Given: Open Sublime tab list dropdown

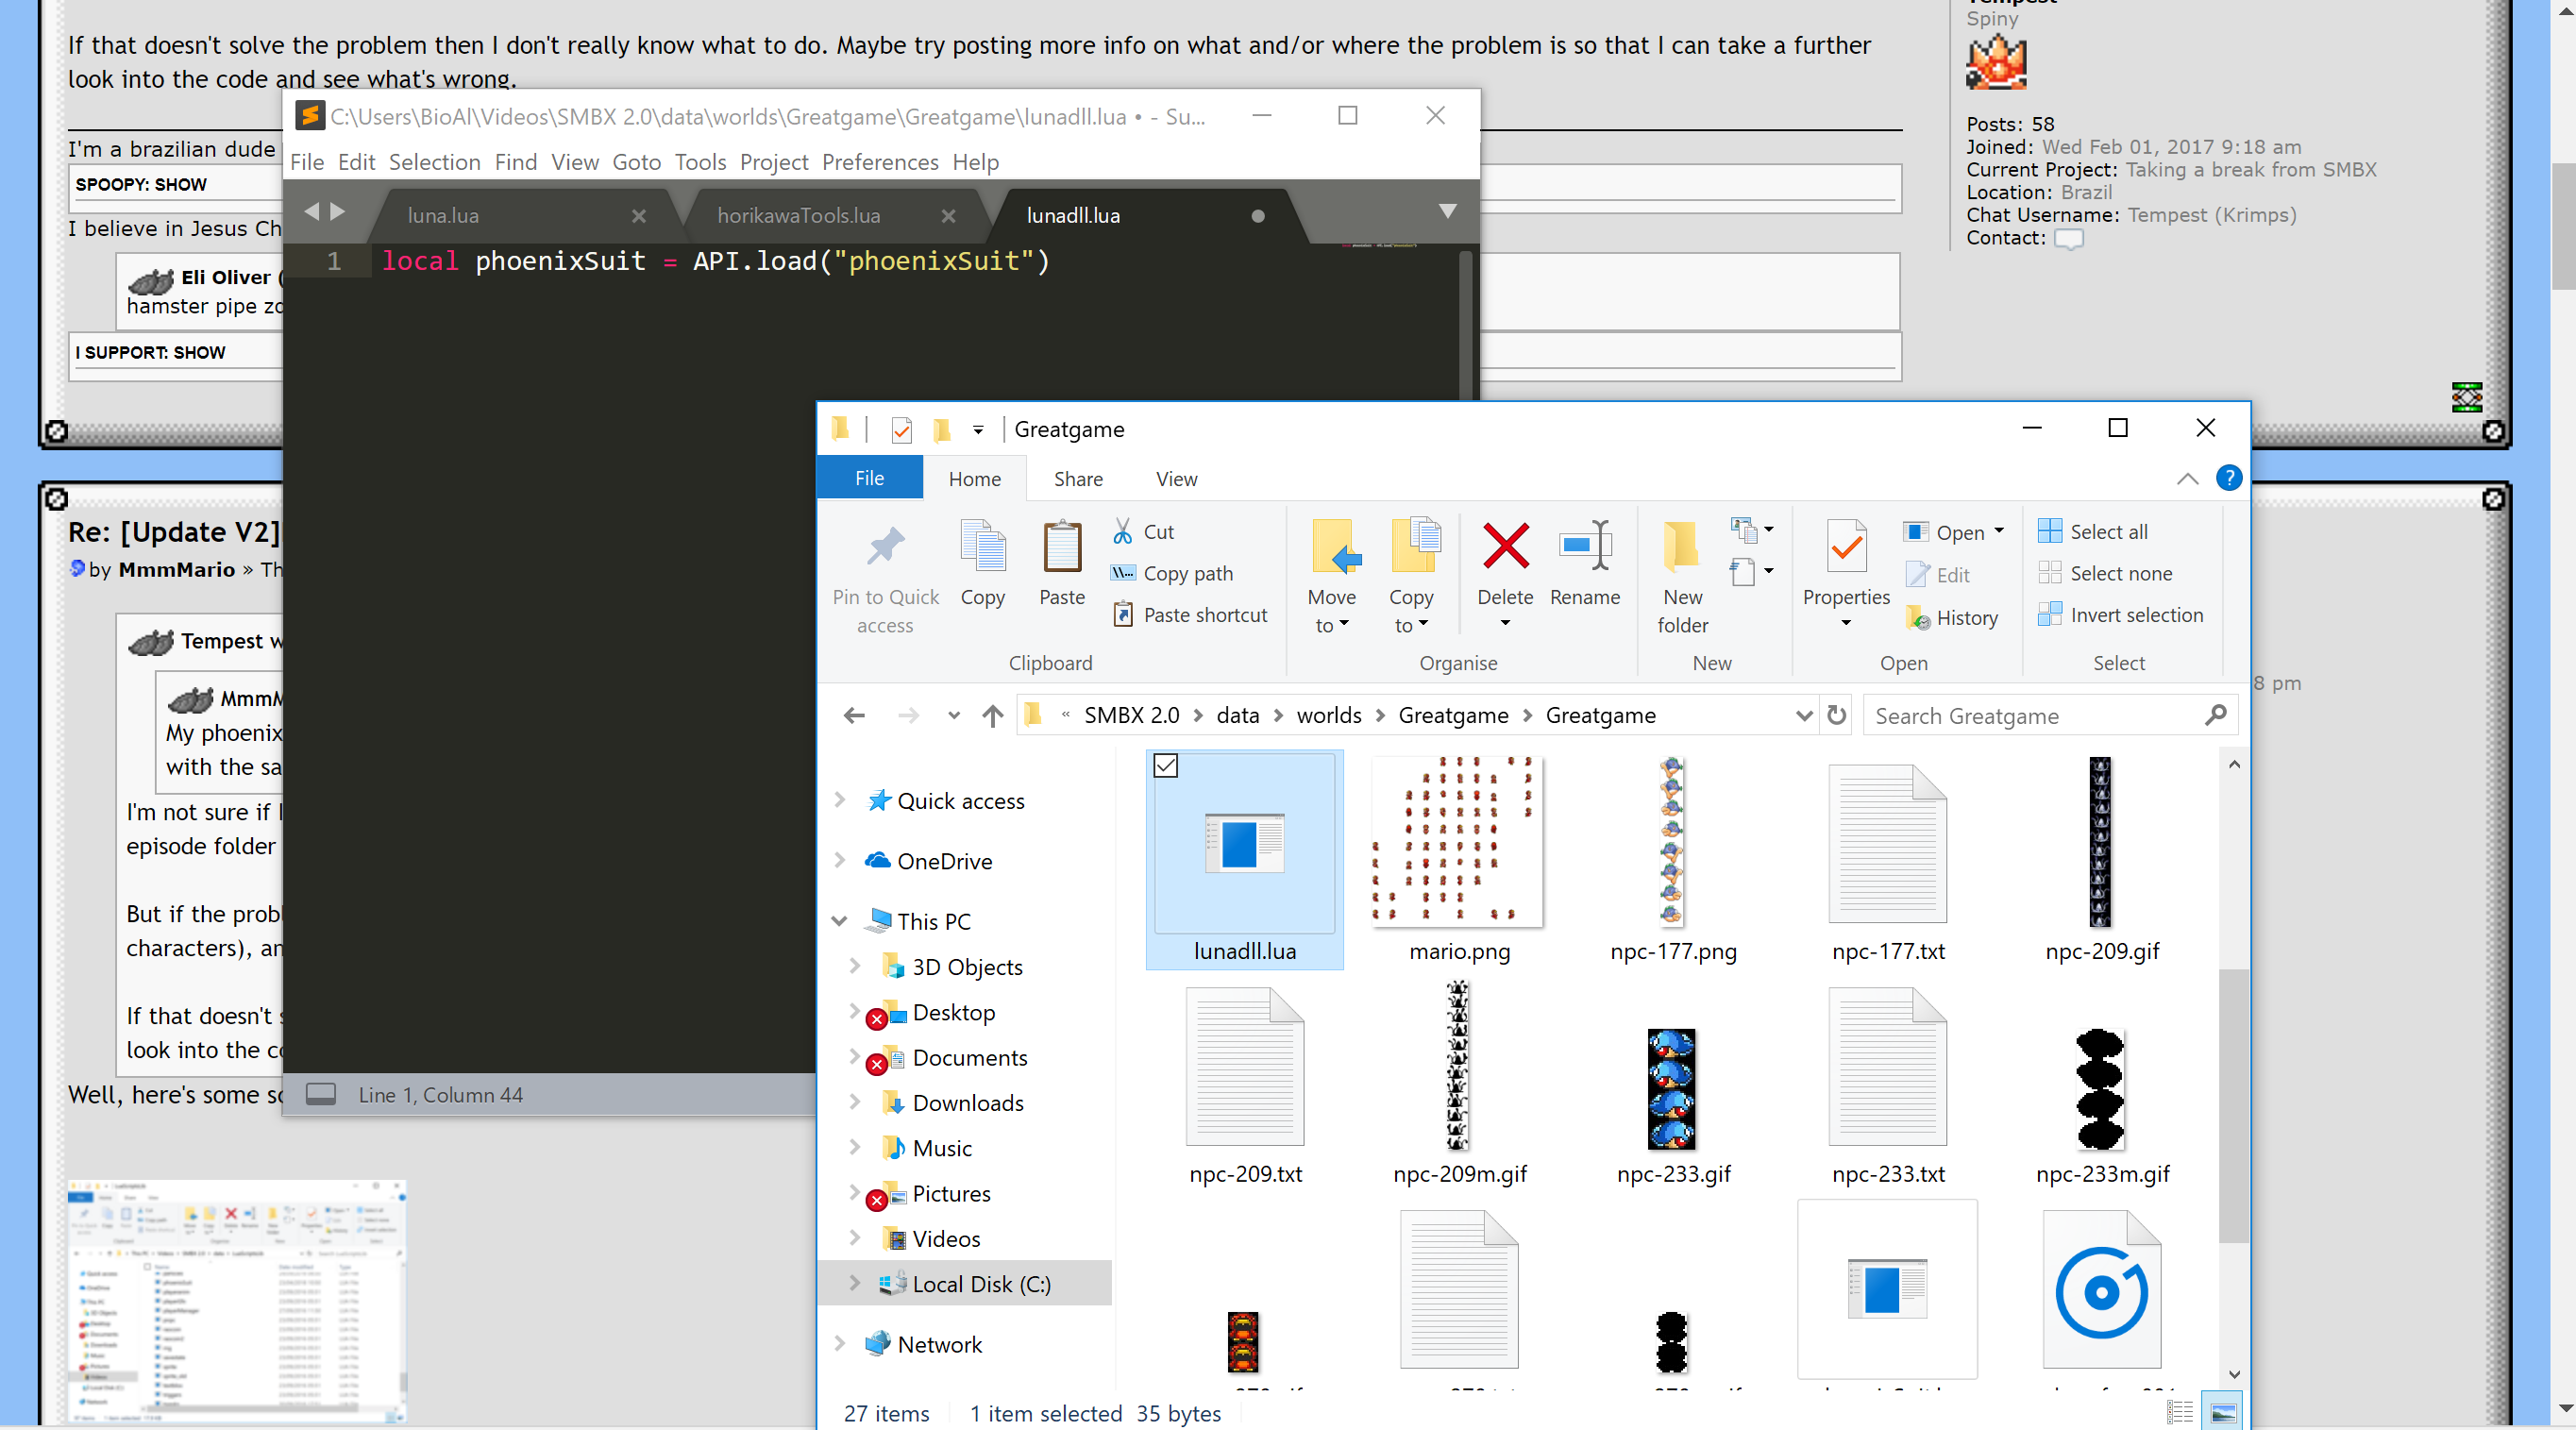Looking at the screenshot, I should pyautogui.click(x=1447, y=212).
